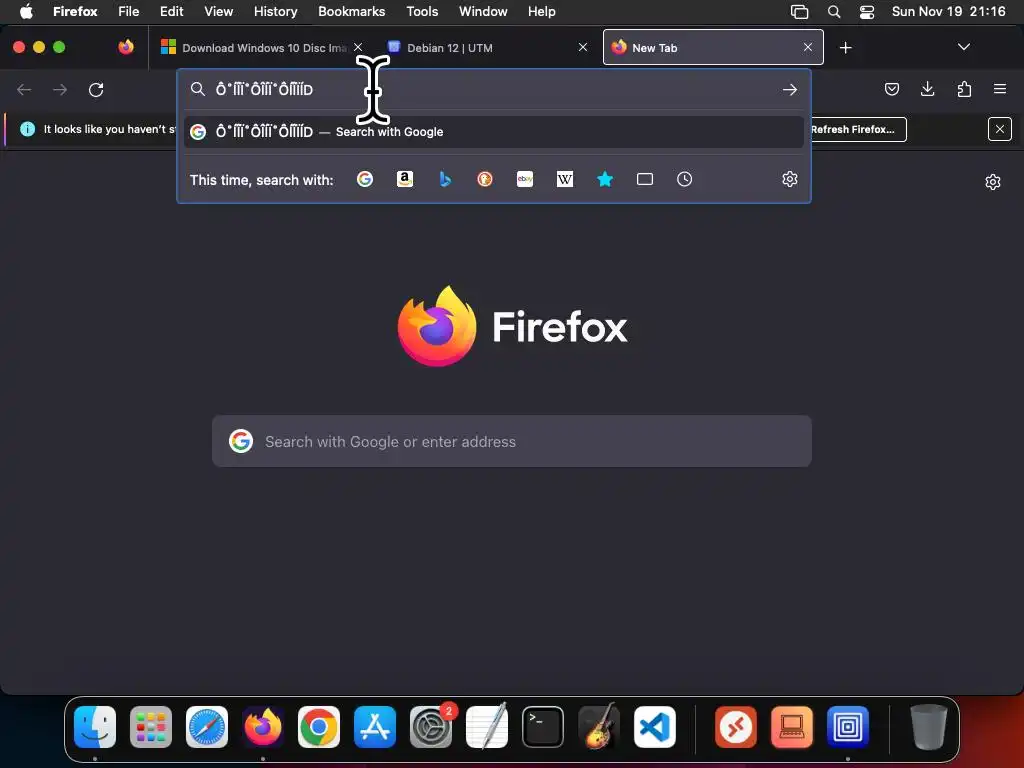Open the Edit menu

click(x=172, y=11)
